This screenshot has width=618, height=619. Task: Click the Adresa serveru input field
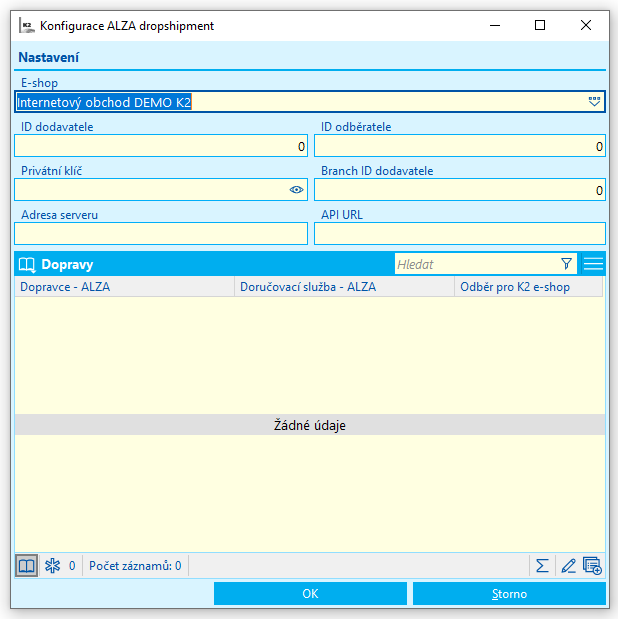(x=161, y=234)
